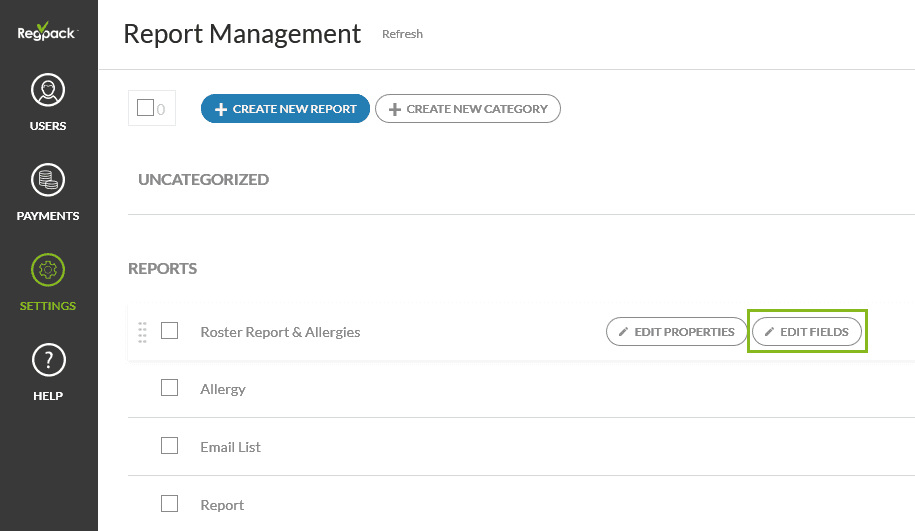Screen dimensions: 915x531
Task: Toggle the select-all checkbox at top
Action: 145,108
